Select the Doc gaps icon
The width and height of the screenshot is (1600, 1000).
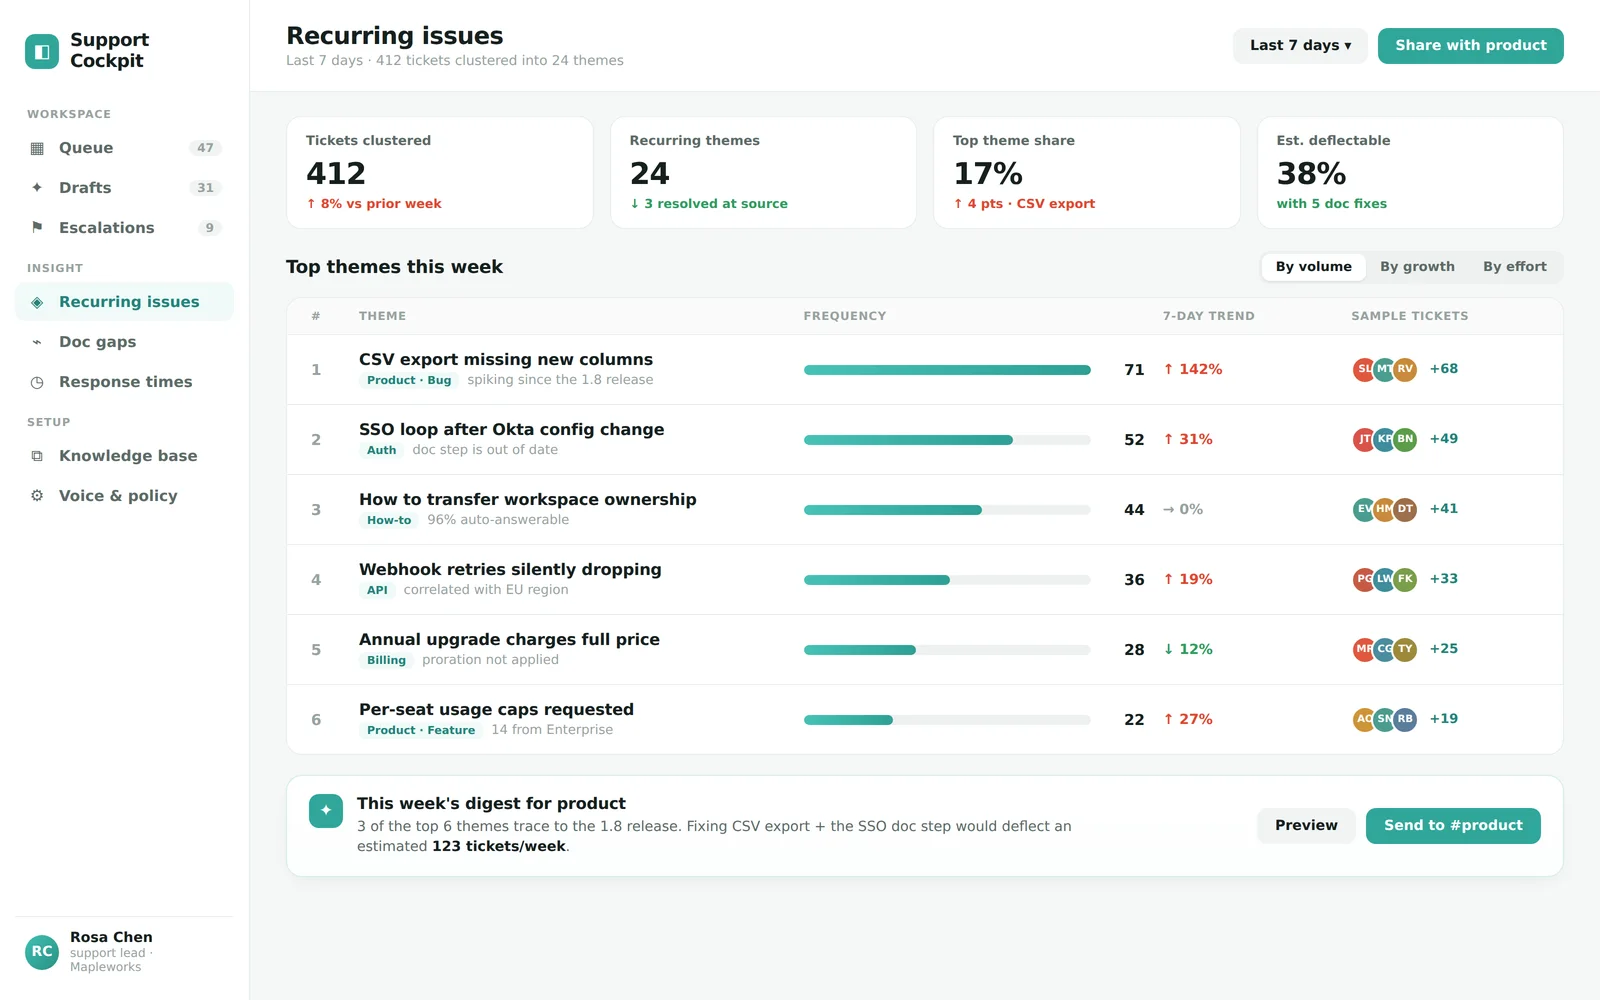(37, 342)
